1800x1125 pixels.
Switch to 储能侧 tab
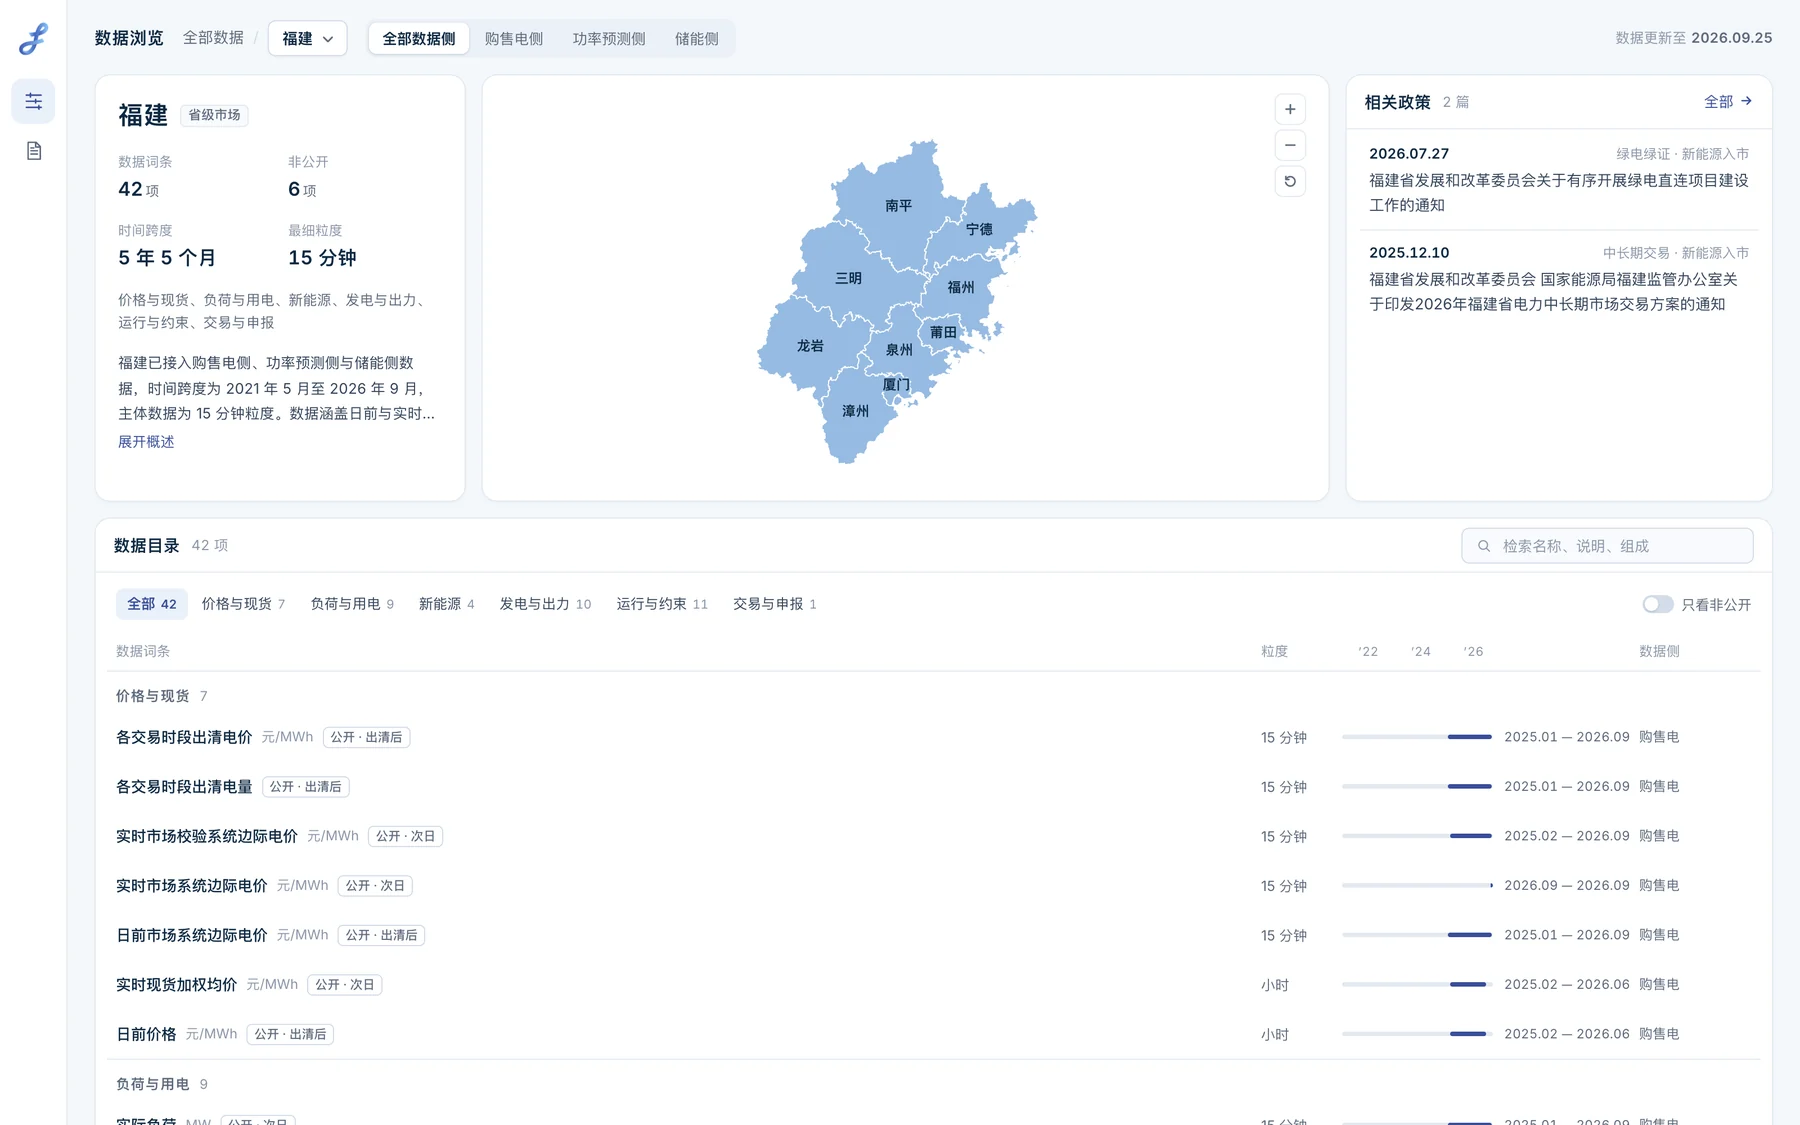point(697,38)
